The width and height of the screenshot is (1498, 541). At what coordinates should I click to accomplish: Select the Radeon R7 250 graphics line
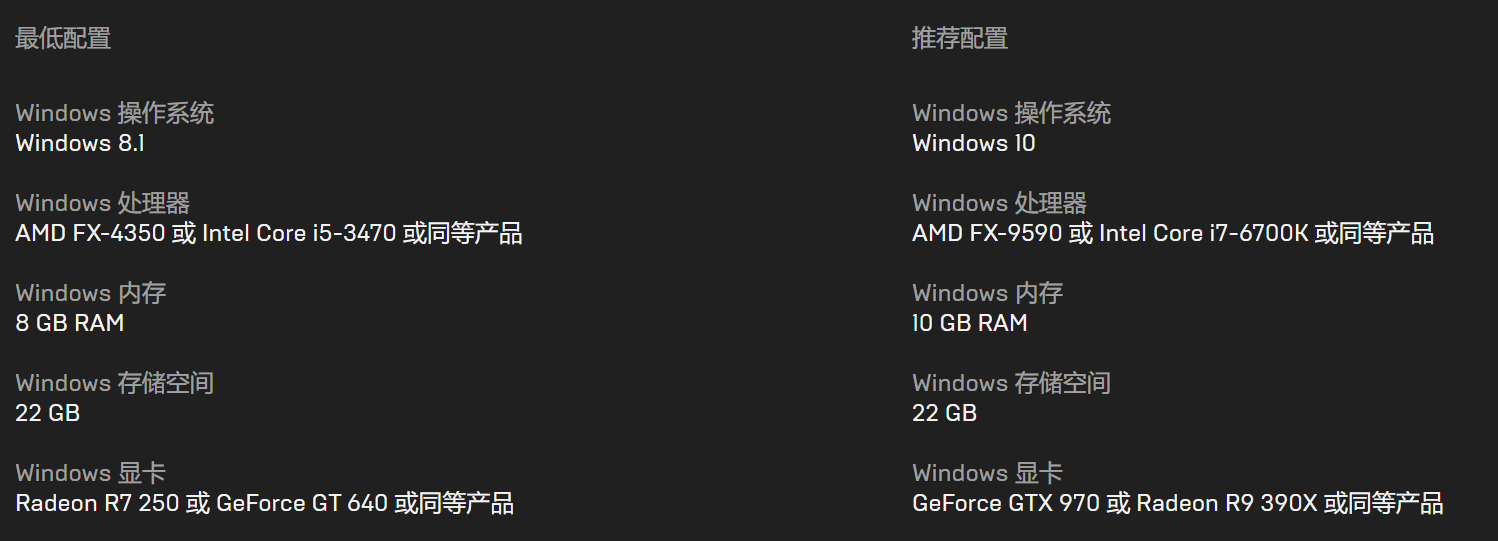point(265,503)
